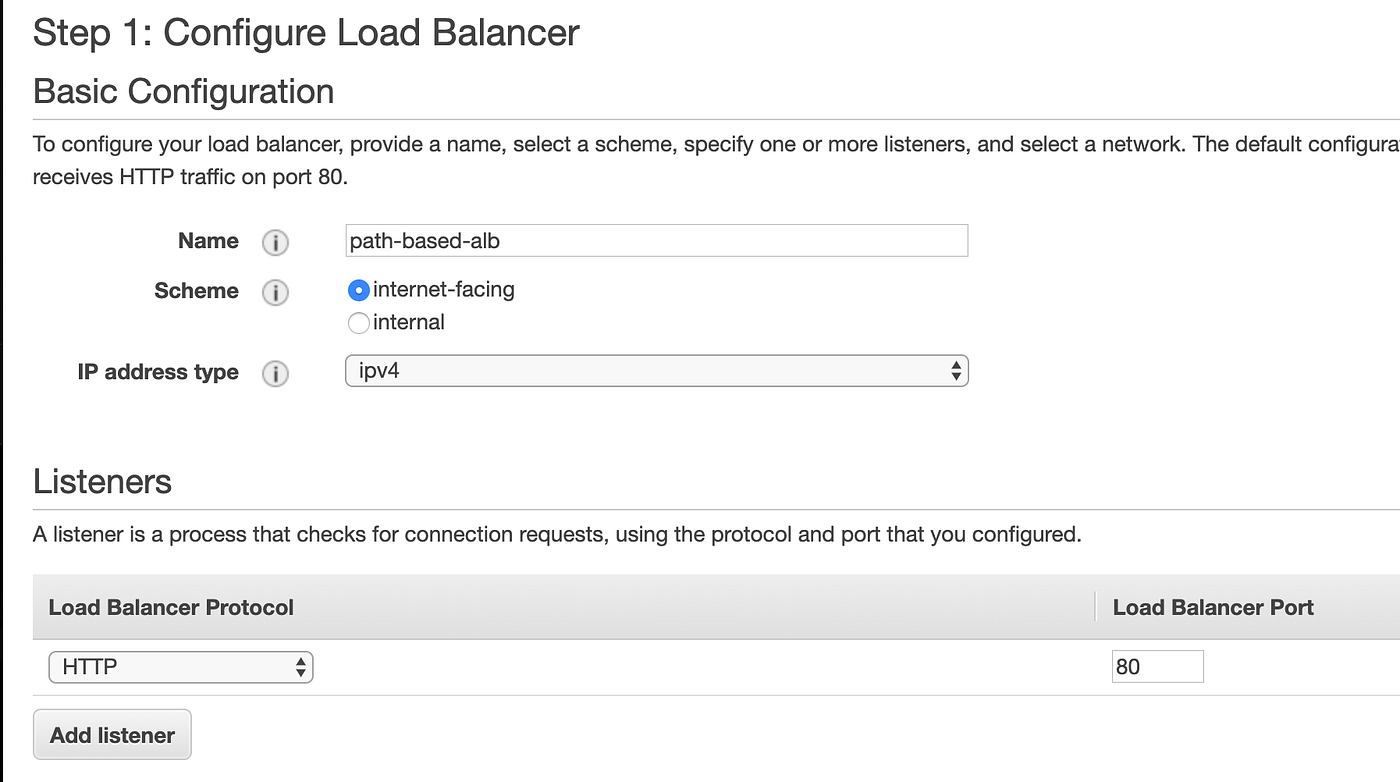
Task: Click the Listeners section heading
Action: pyautogui.click(x=102, y=482)
